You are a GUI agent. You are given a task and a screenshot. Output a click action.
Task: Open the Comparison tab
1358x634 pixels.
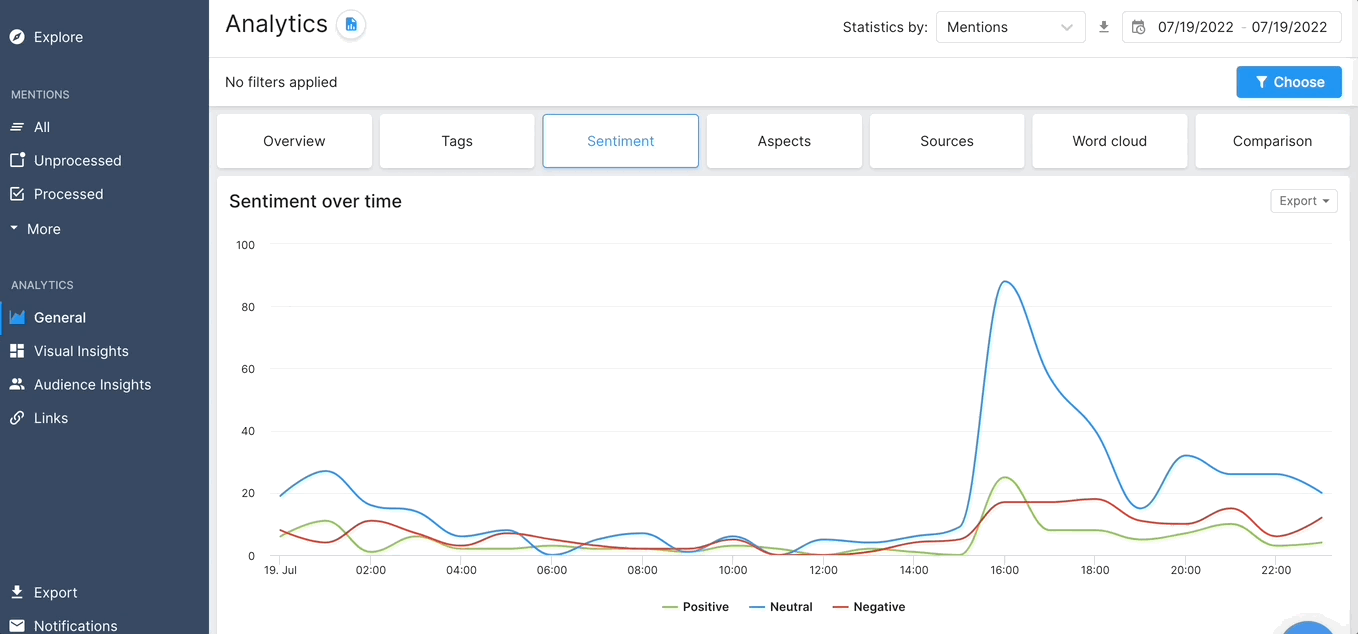click(1272, 141)
